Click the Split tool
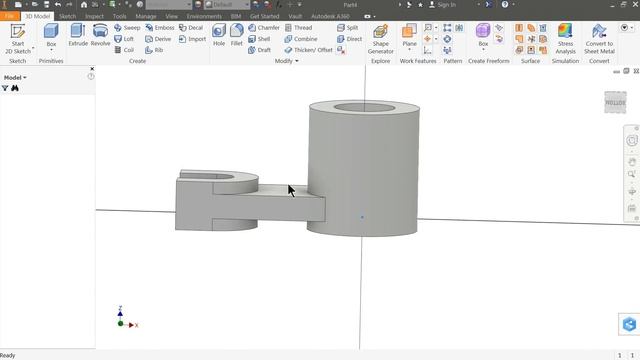 pos(347,28)
